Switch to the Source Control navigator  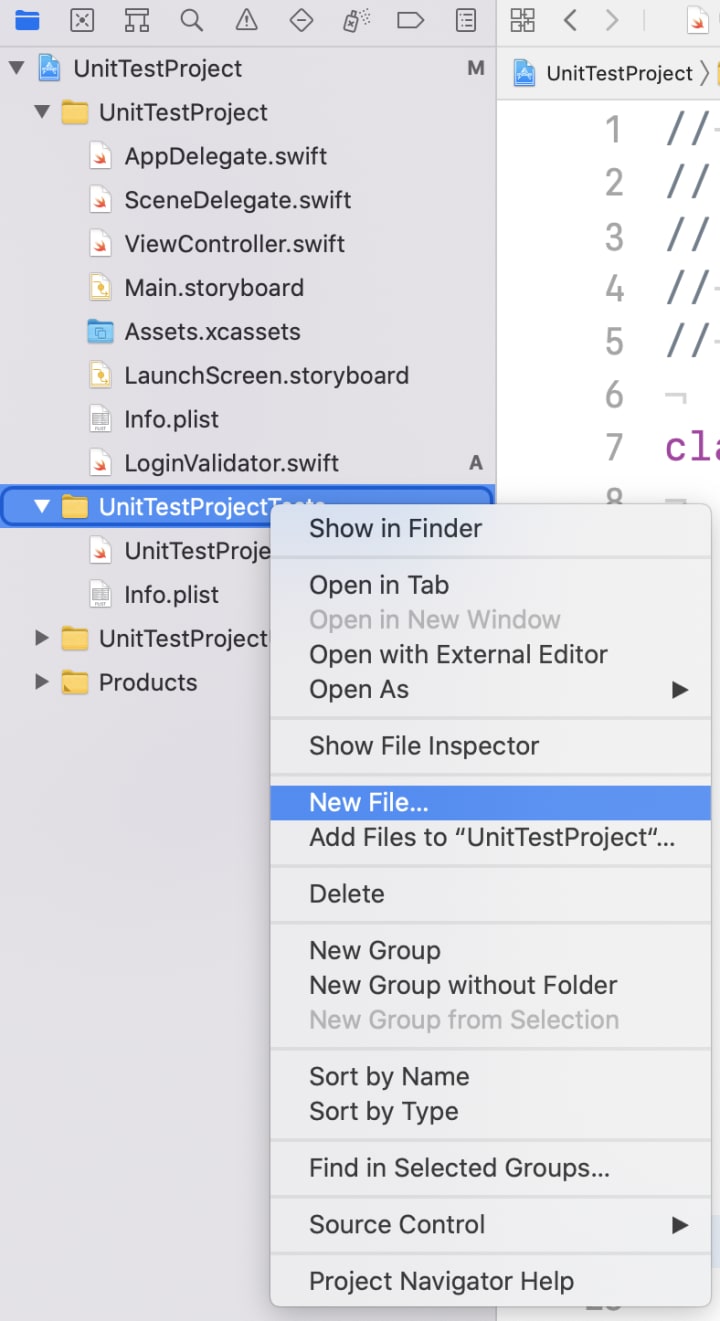click(x=82, y=20)
